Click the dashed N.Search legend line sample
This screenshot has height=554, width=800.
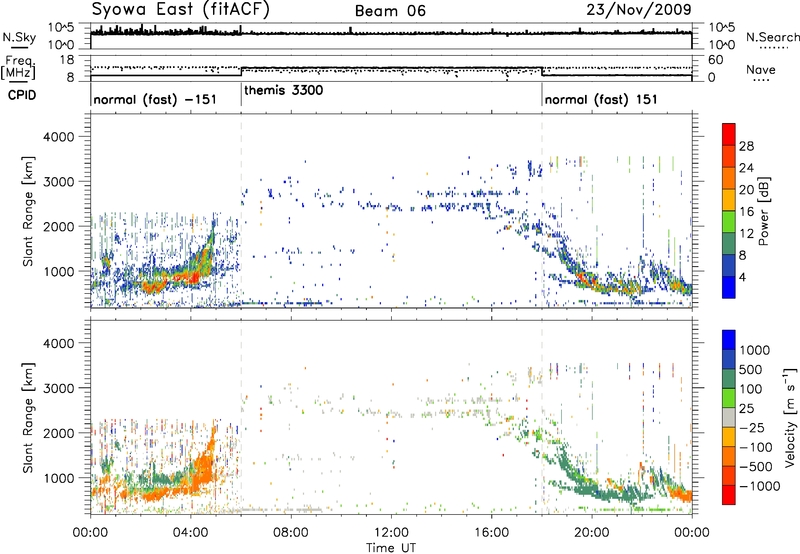point(773,48)
